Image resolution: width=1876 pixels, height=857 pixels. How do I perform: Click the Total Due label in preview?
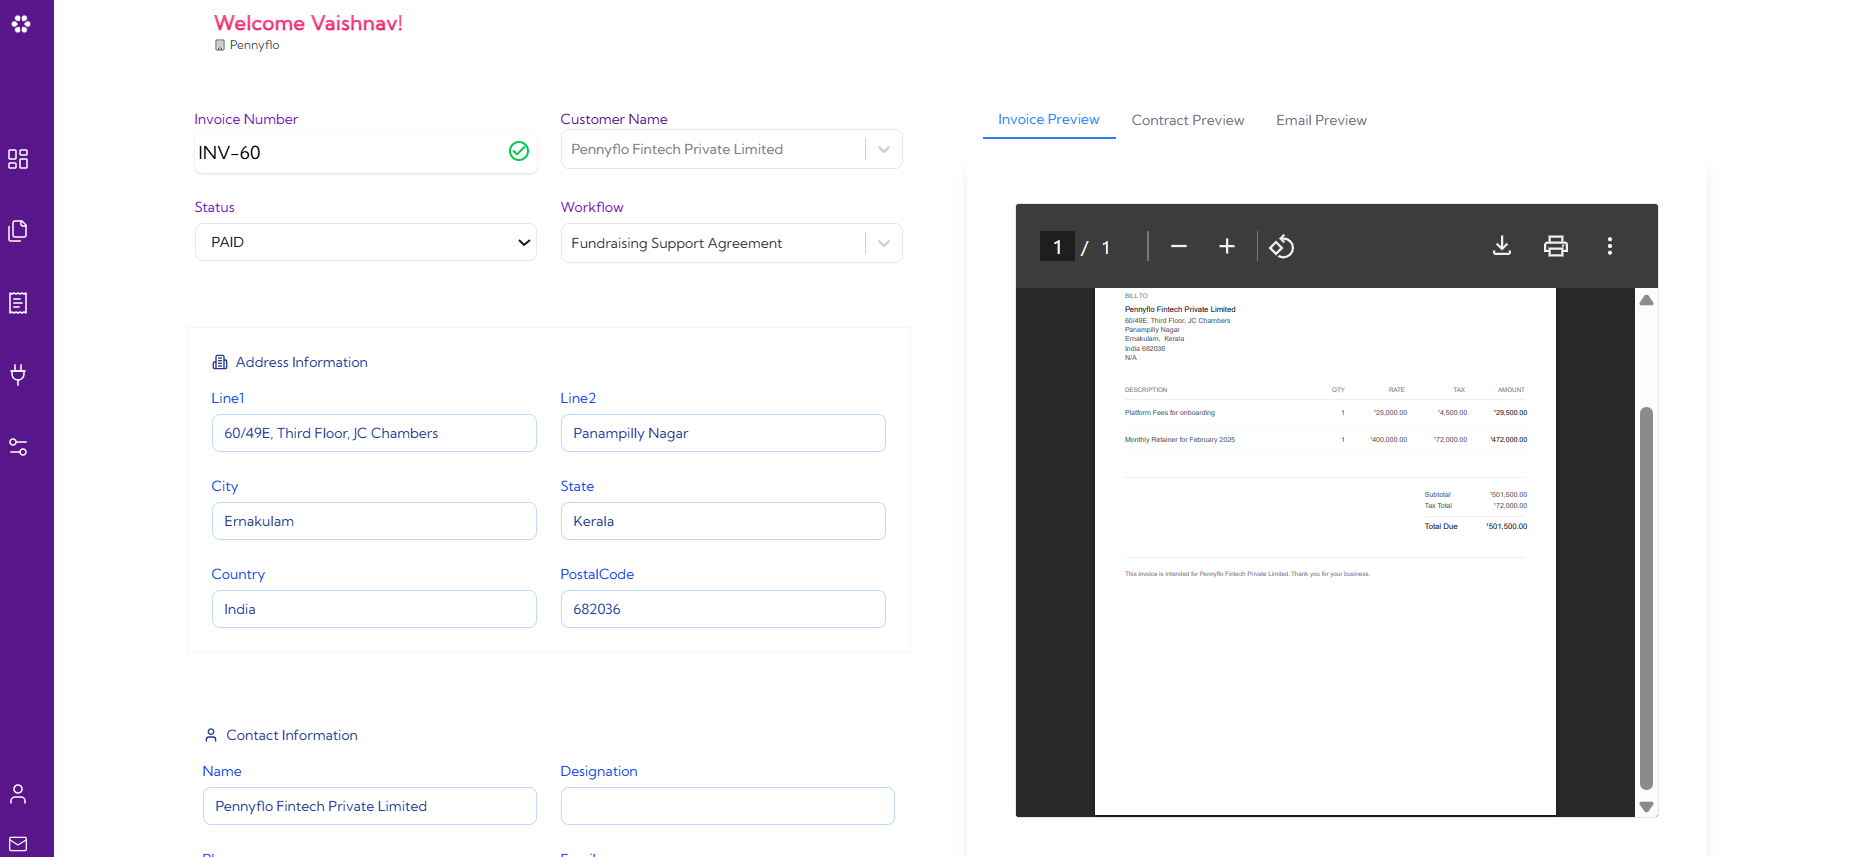1441,526
